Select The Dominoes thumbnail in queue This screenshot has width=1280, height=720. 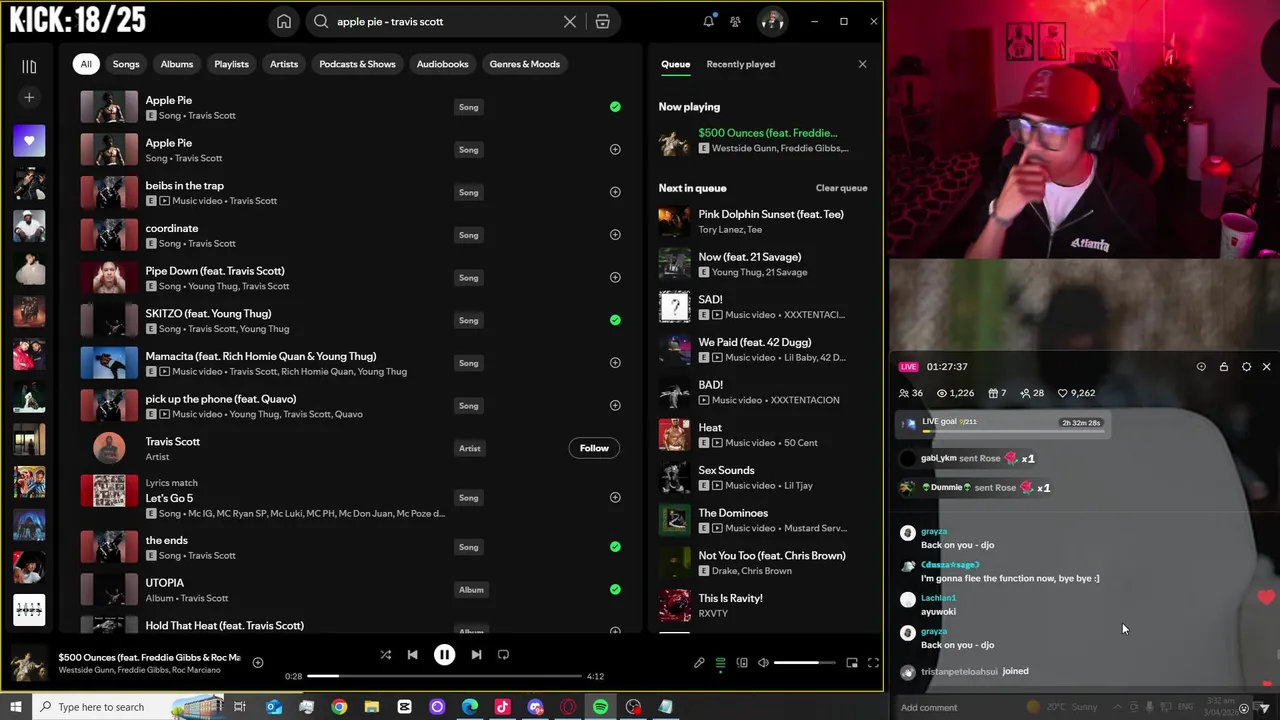(x=675, y=520)
